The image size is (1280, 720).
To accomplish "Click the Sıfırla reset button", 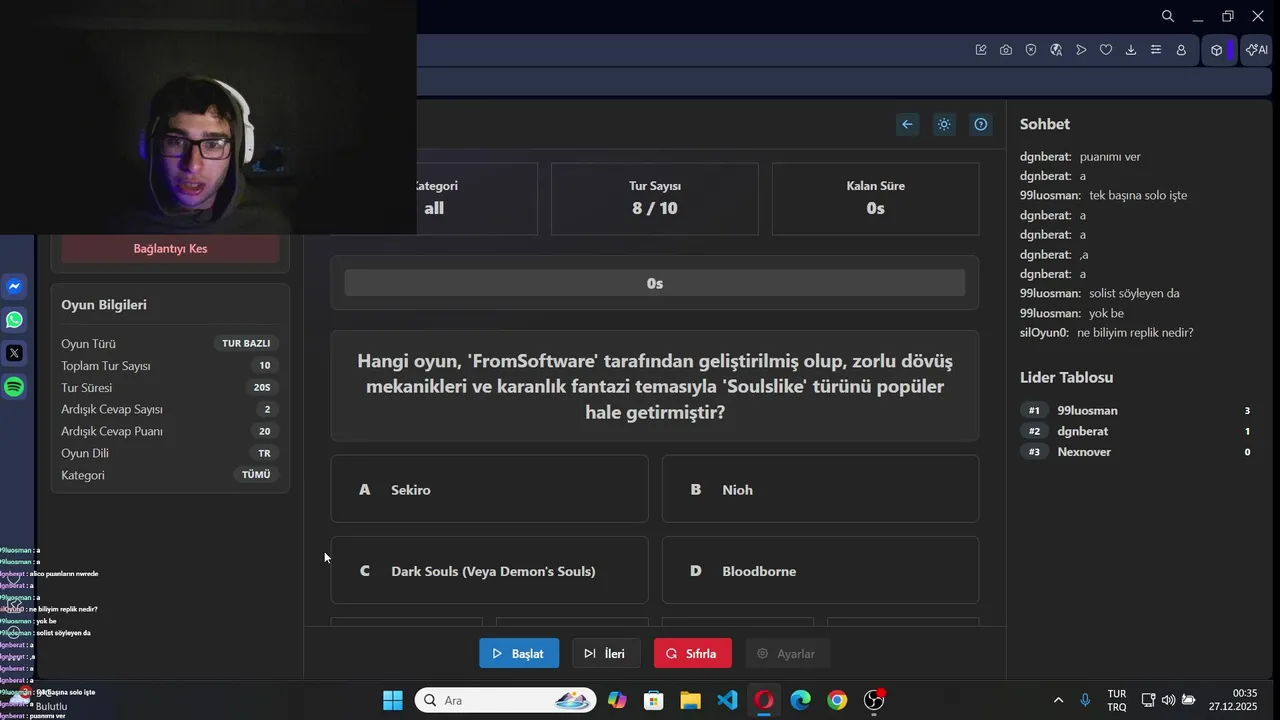I will tap(692, 653).
